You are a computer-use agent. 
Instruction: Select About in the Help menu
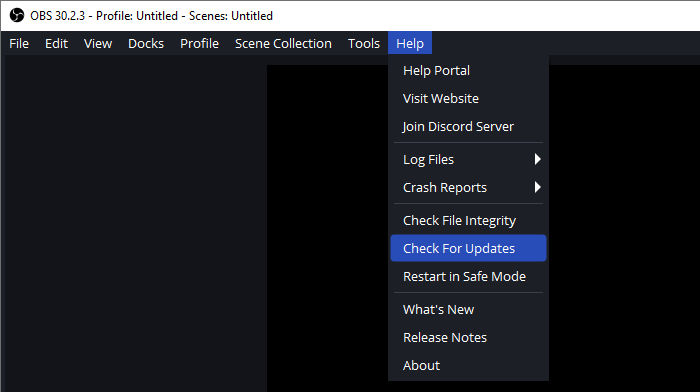click(x=468, y=365)
